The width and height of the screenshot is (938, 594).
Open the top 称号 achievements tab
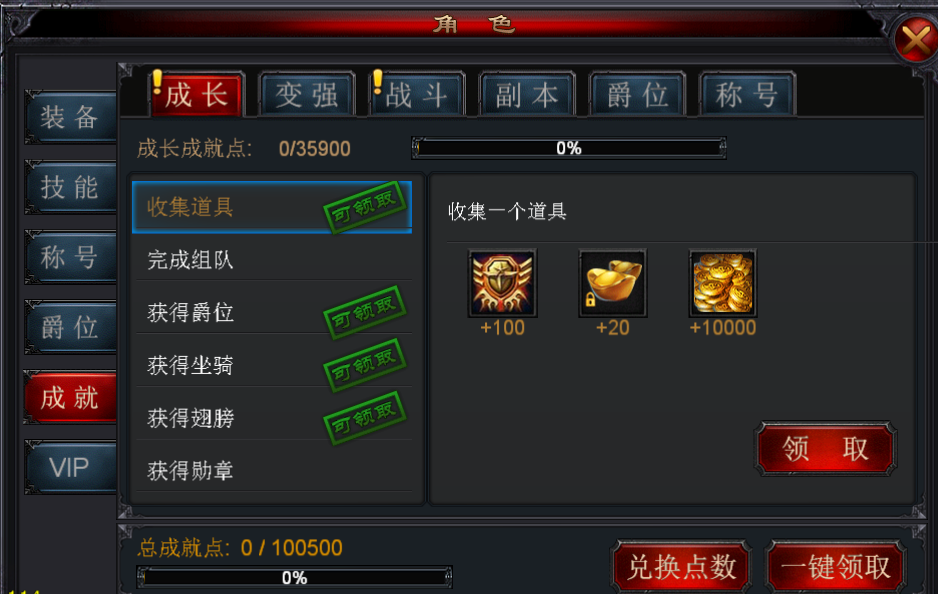(747, 95)
